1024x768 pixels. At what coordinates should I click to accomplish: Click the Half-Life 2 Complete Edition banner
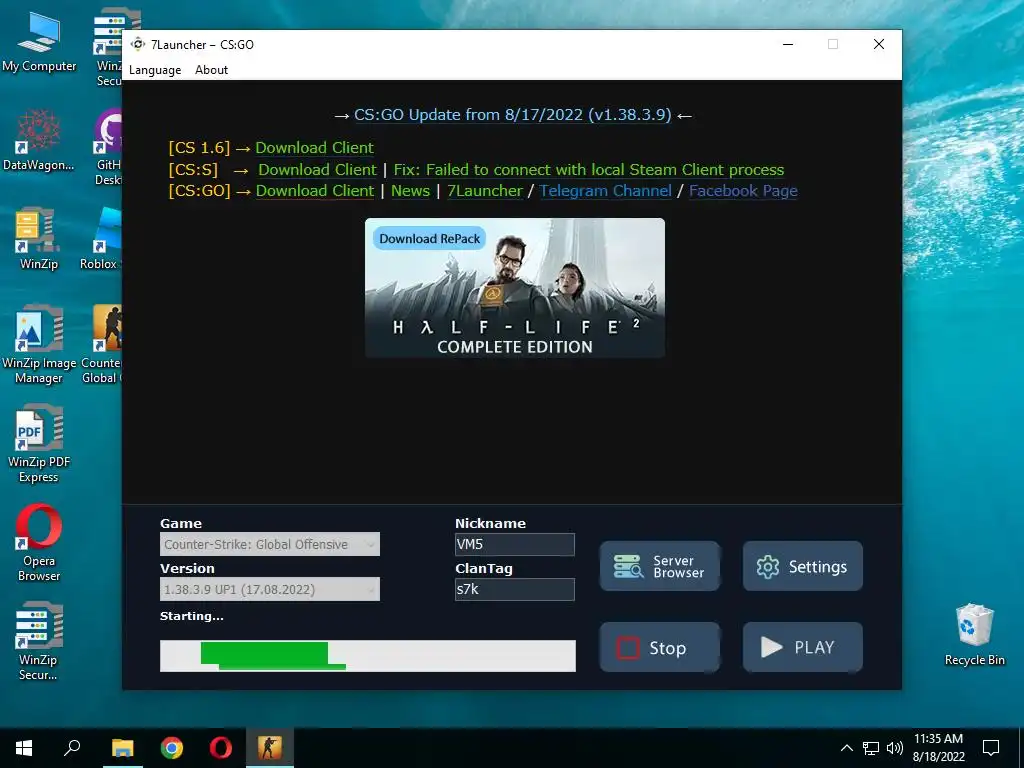(515, 288)
